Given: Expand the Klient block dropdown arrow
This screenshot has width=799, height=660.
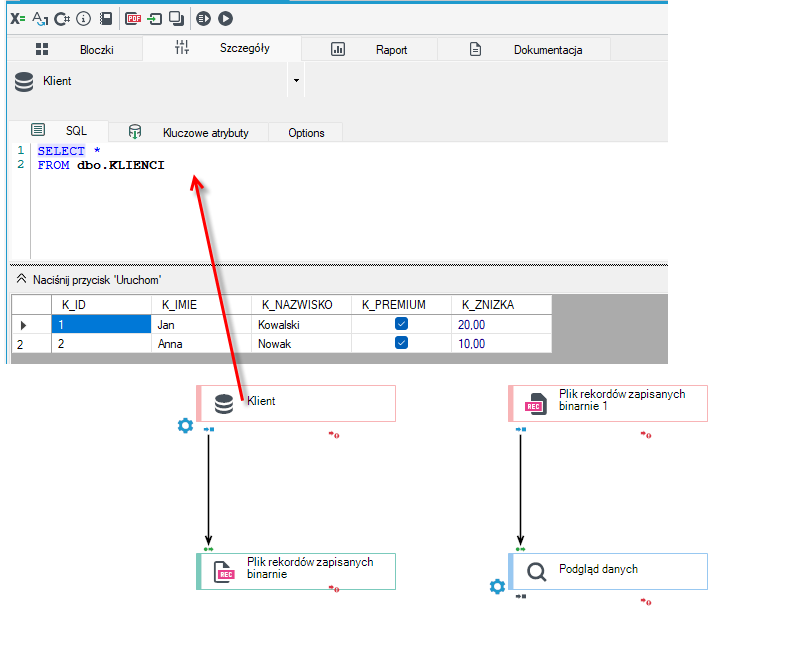Looking at the screenshot, I should pyautogui.click(x=296, y=81).
